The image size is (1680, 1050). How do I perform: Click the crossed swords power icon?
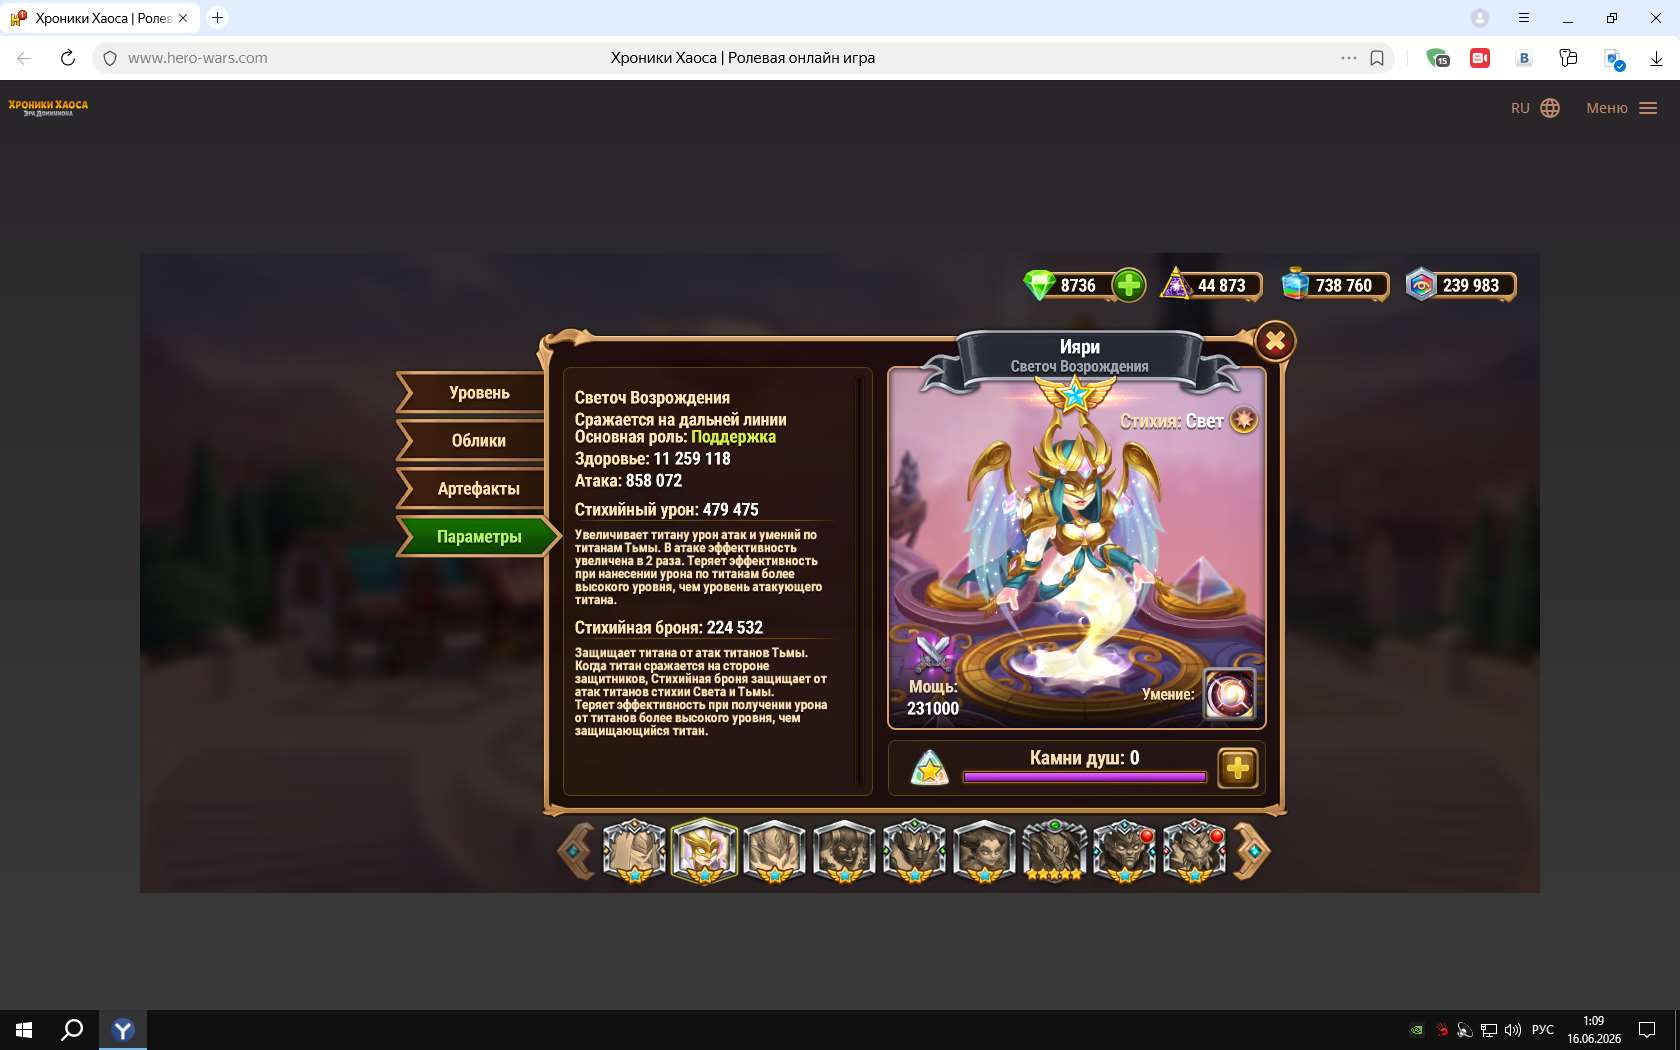pos(933,653)
